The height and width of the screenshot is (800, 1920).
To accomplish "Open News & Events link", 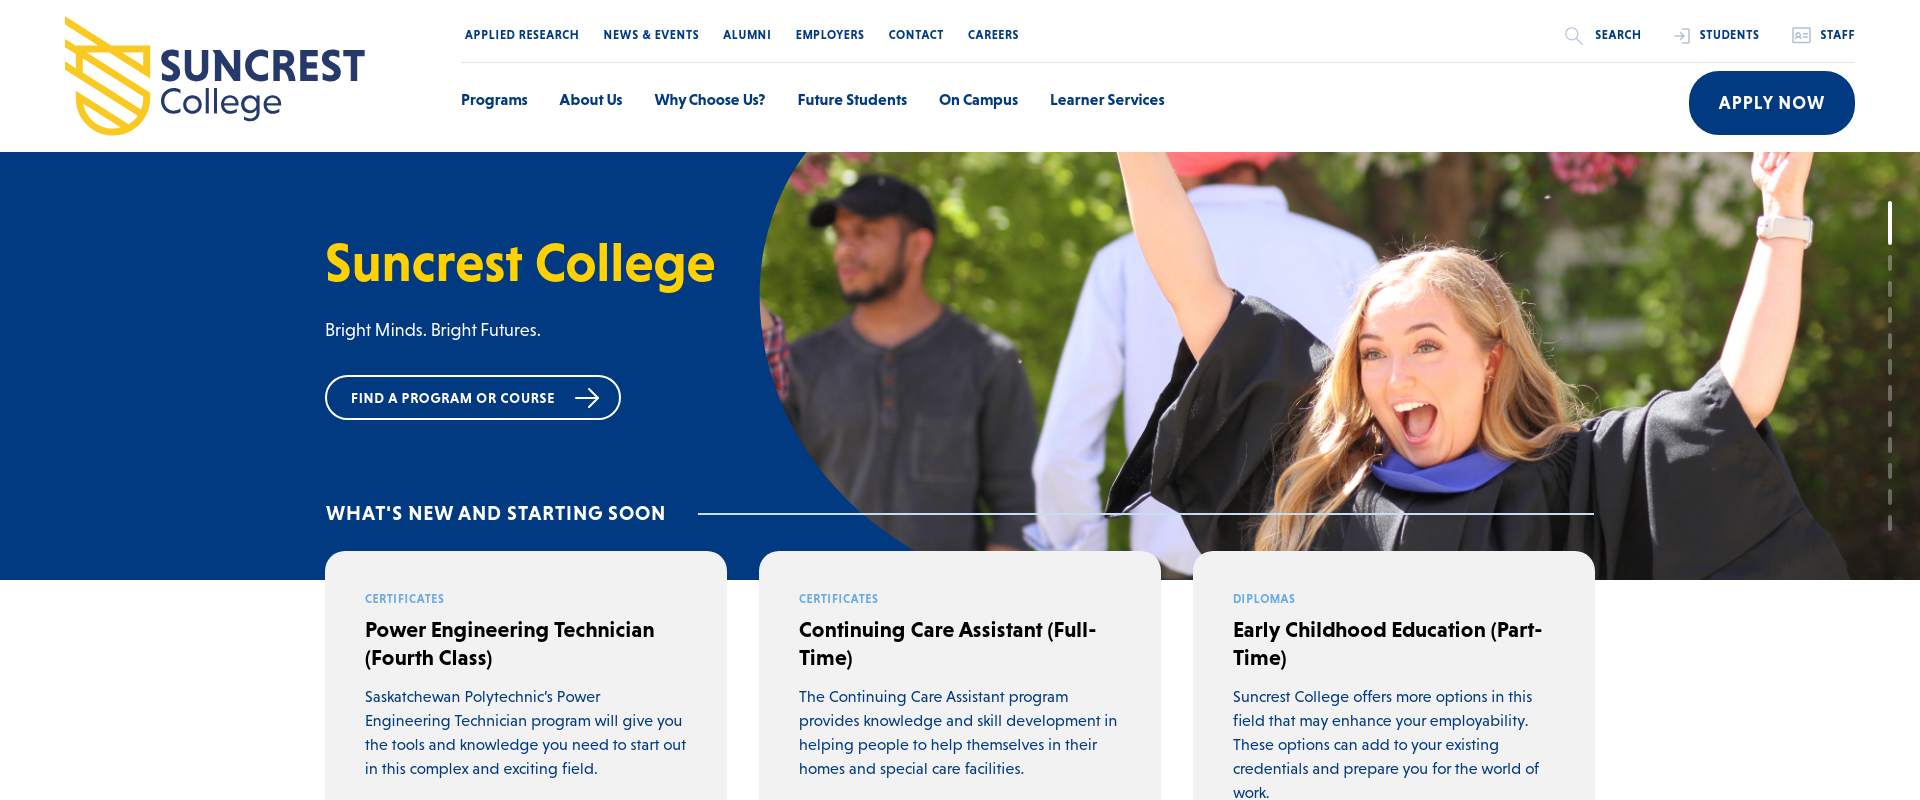I will 651,35.
